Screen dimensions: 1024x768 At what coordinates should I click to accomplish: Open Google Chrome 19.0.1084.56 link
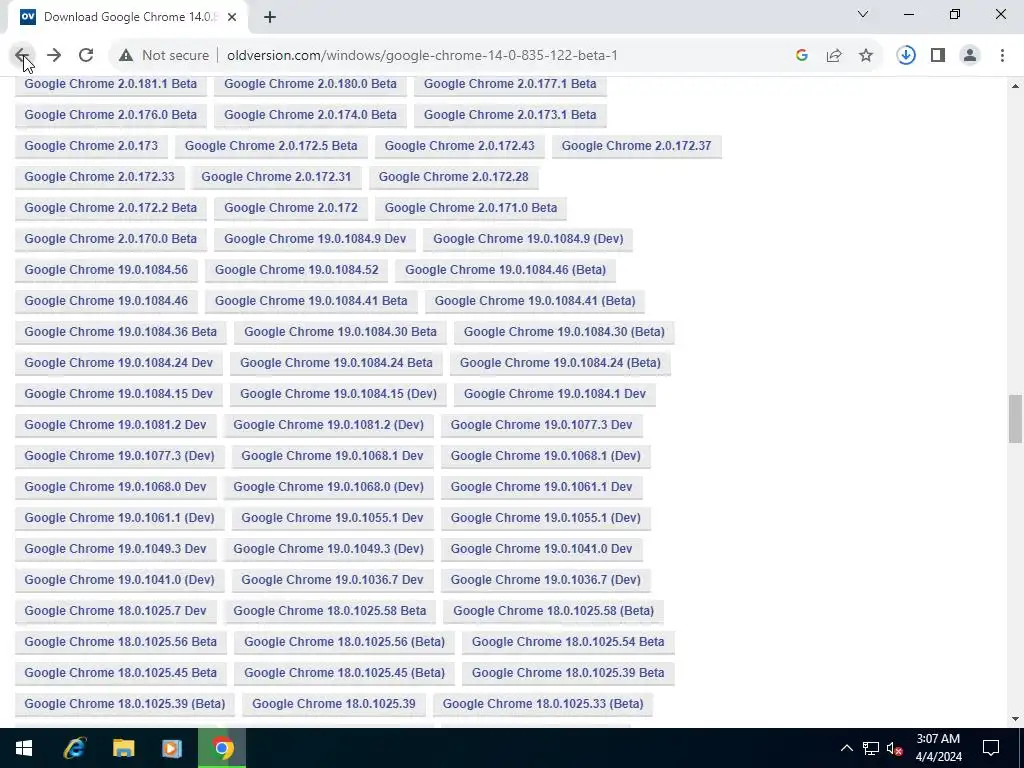106,270
